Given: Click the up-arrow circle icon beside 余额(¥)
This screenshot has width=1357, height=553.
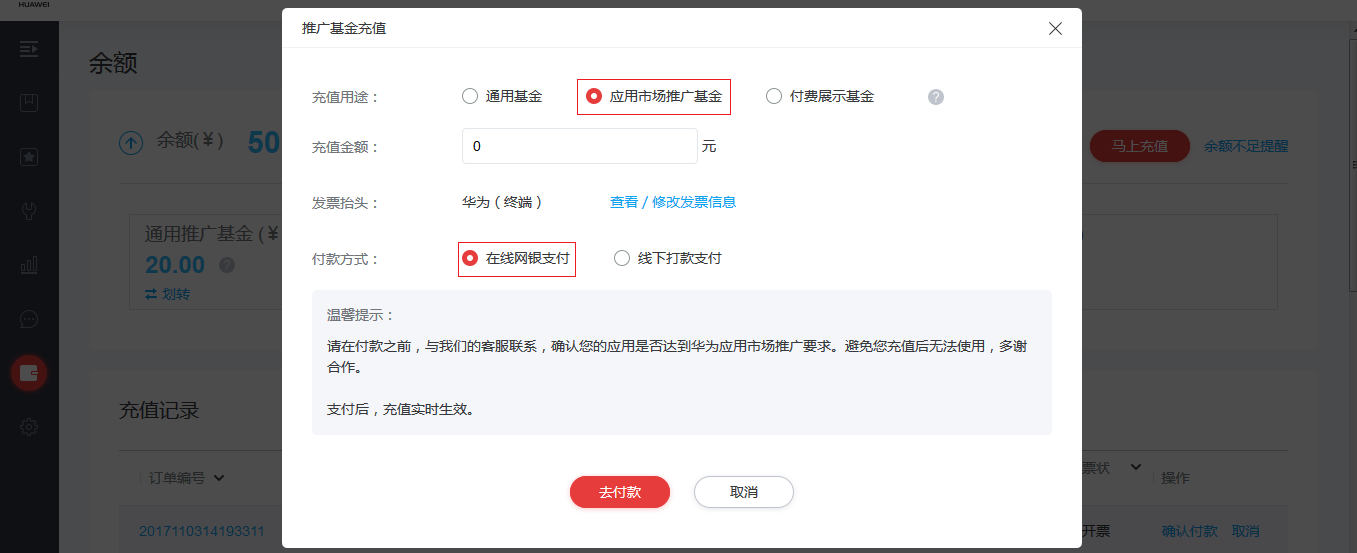Looking at the screenshot, I should click(131, 143).
